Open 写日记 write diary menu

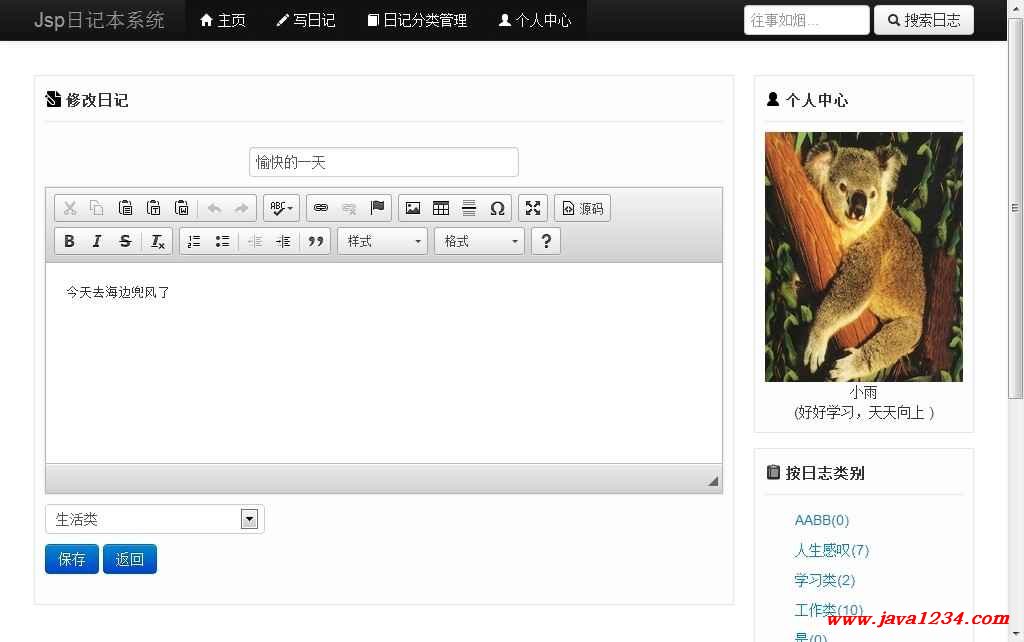[x=306, y=20]
